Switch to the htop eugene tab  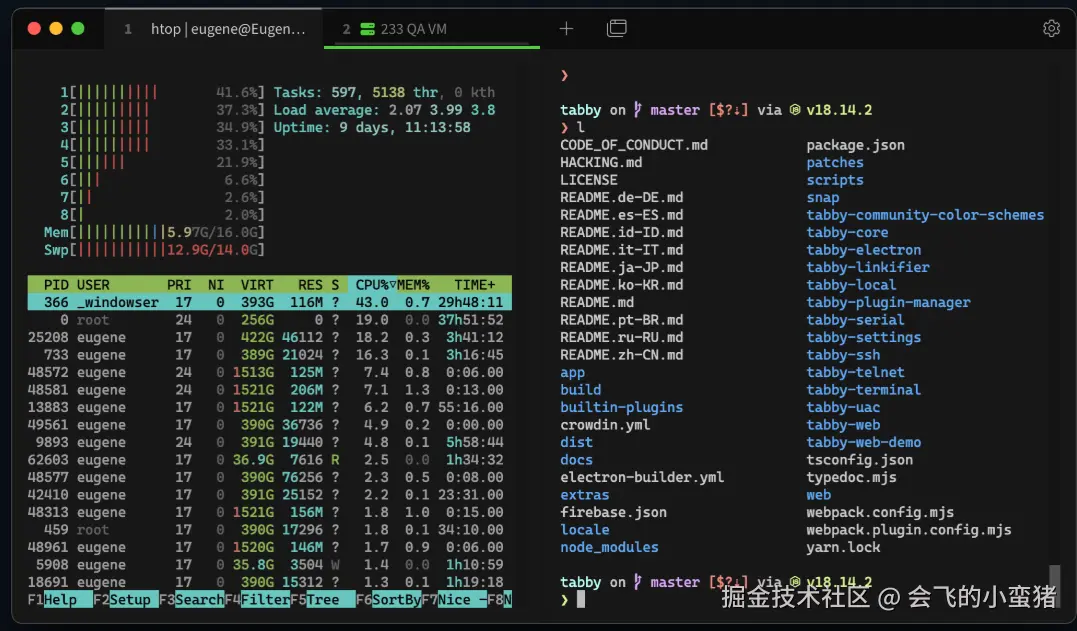click(214, 29)
